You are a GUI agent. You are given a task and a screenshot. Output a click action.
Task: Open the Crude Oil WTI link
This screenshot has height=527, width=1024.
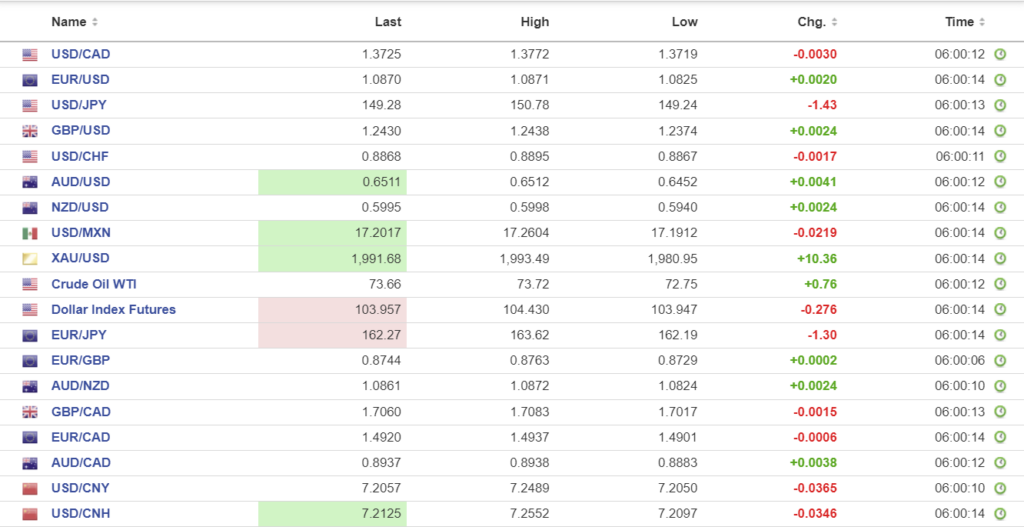(x=94, y=284)
